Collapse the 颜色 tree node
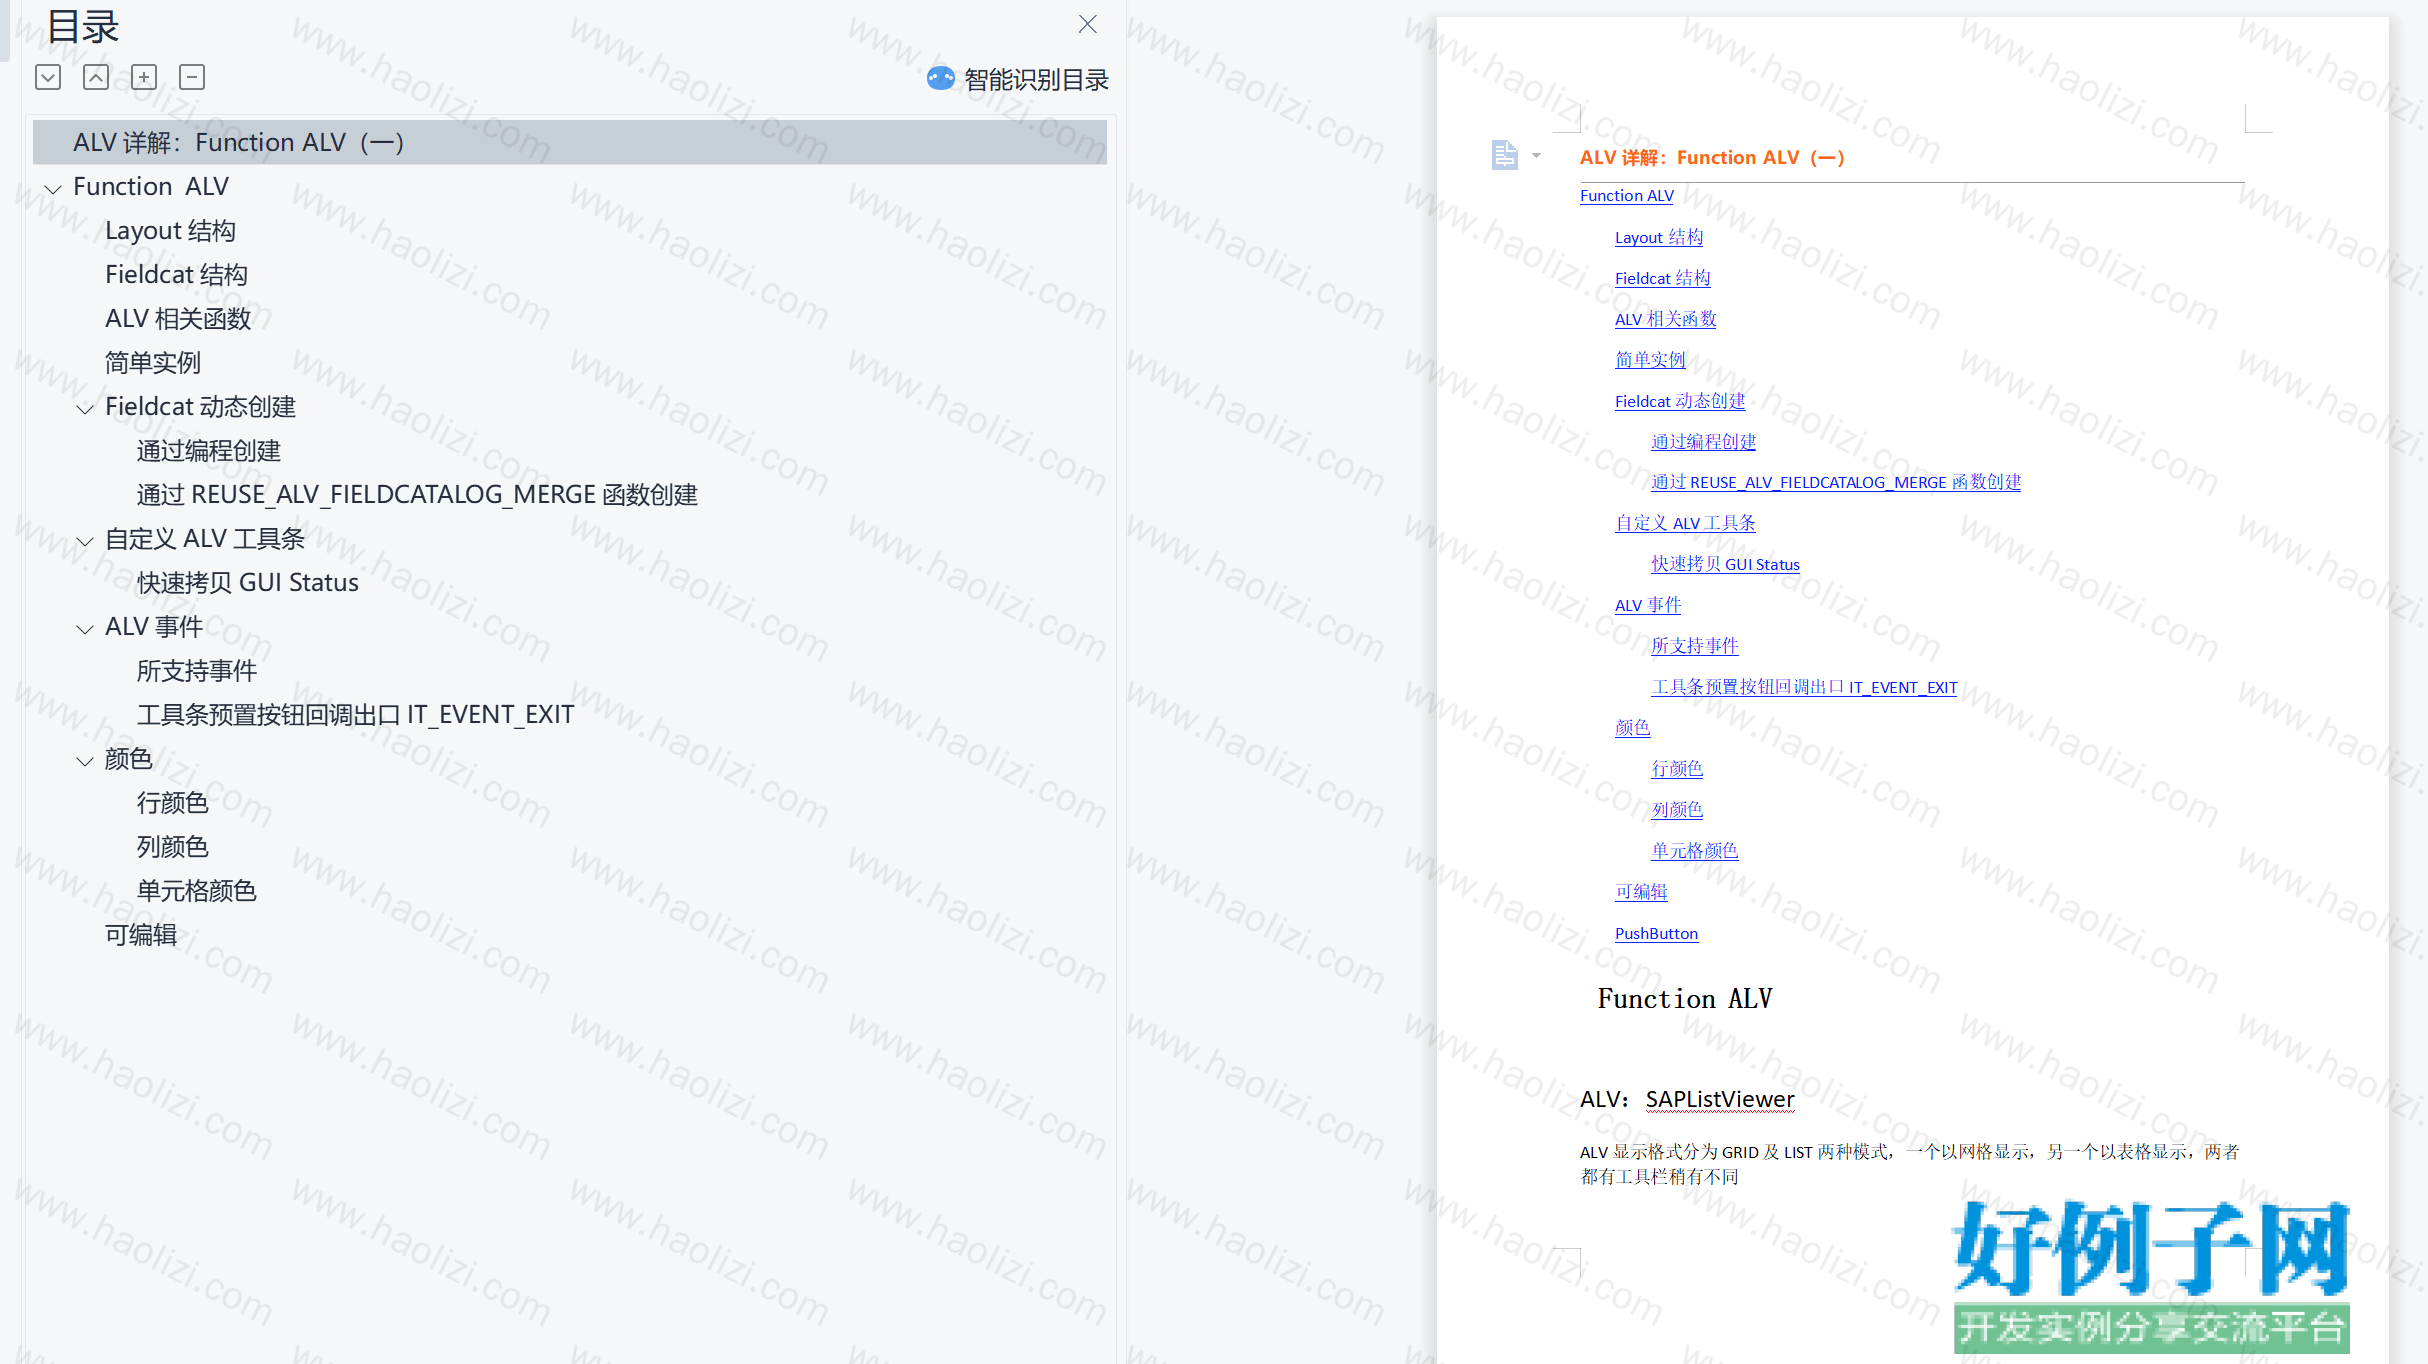 85,760
